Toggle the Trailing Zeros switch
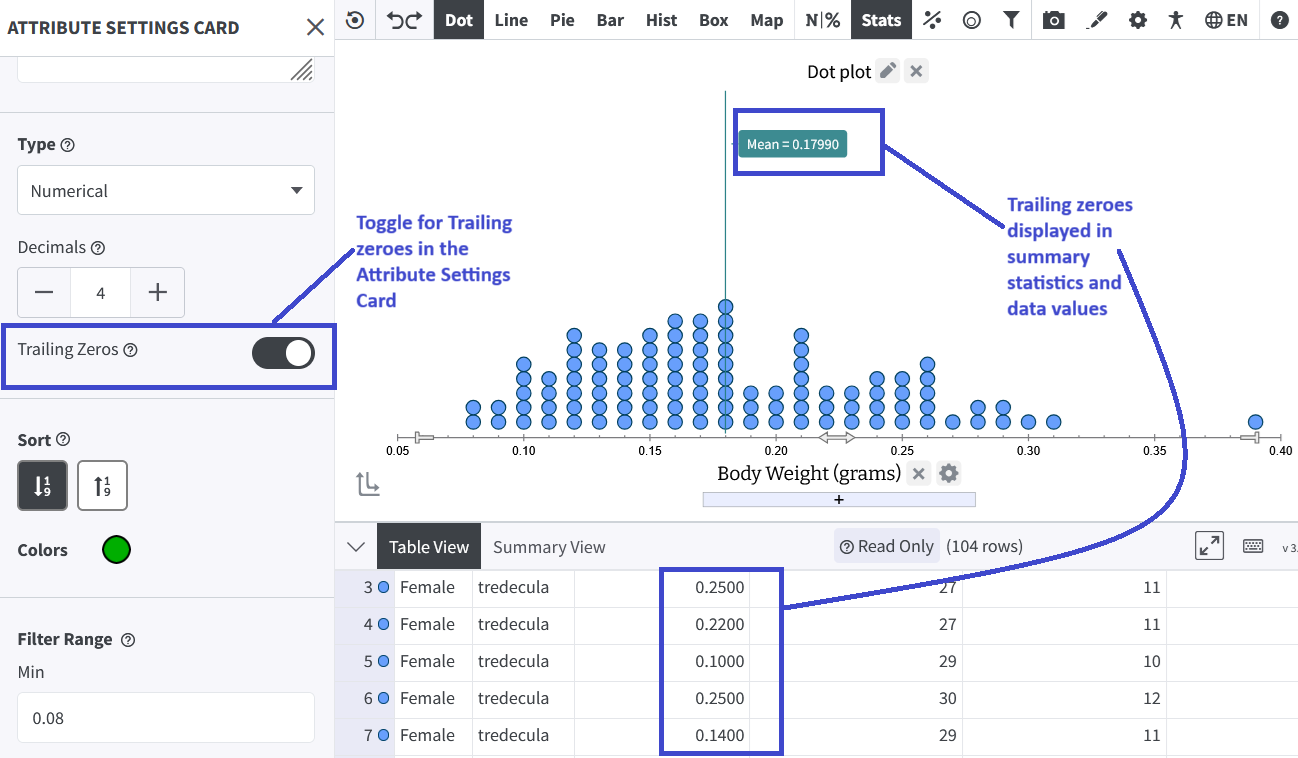Image resolution: width=1298 pixels, height=758 pixels. (283, 352)
